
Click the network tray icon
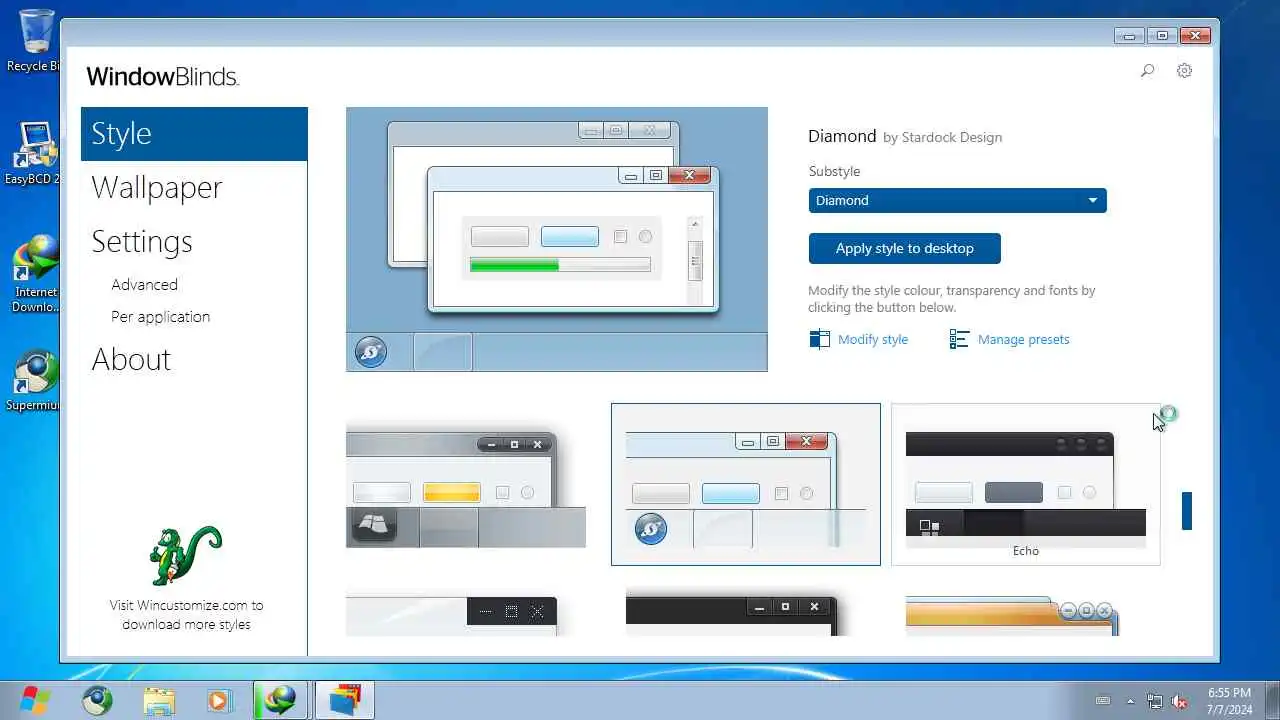[1155, 701]
